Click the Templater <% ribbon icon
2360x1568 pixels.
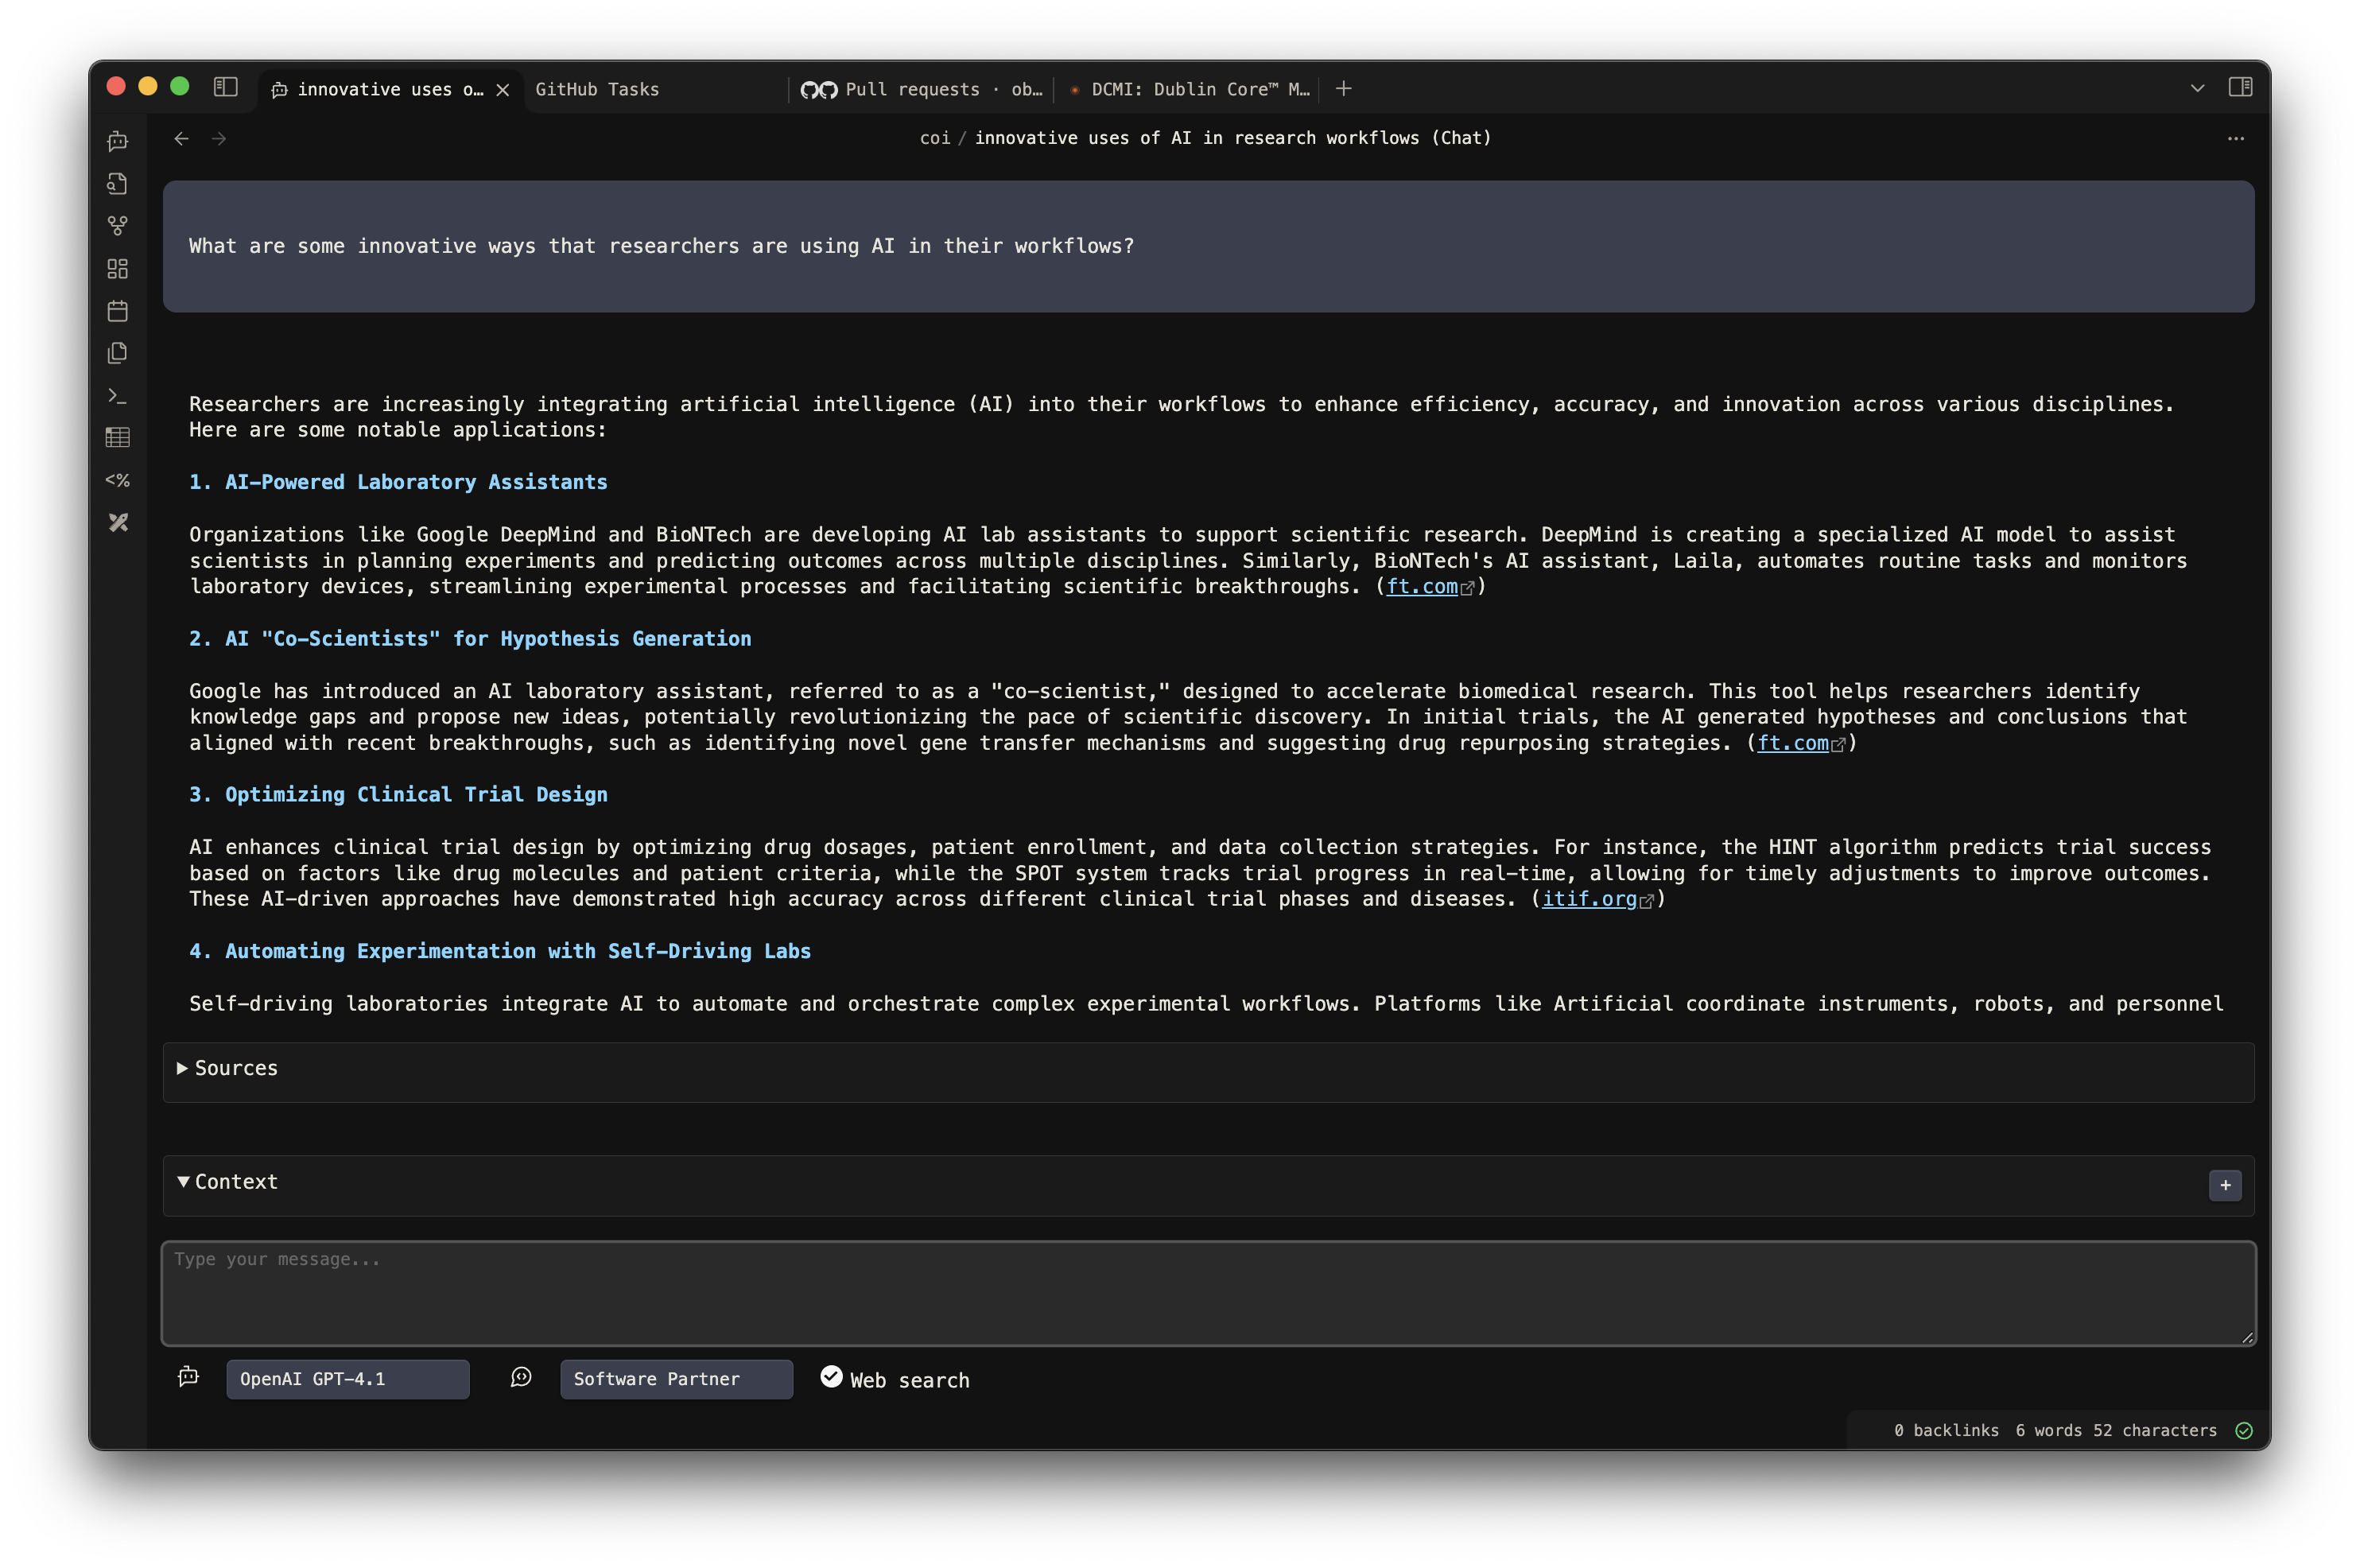pos(118,480)
